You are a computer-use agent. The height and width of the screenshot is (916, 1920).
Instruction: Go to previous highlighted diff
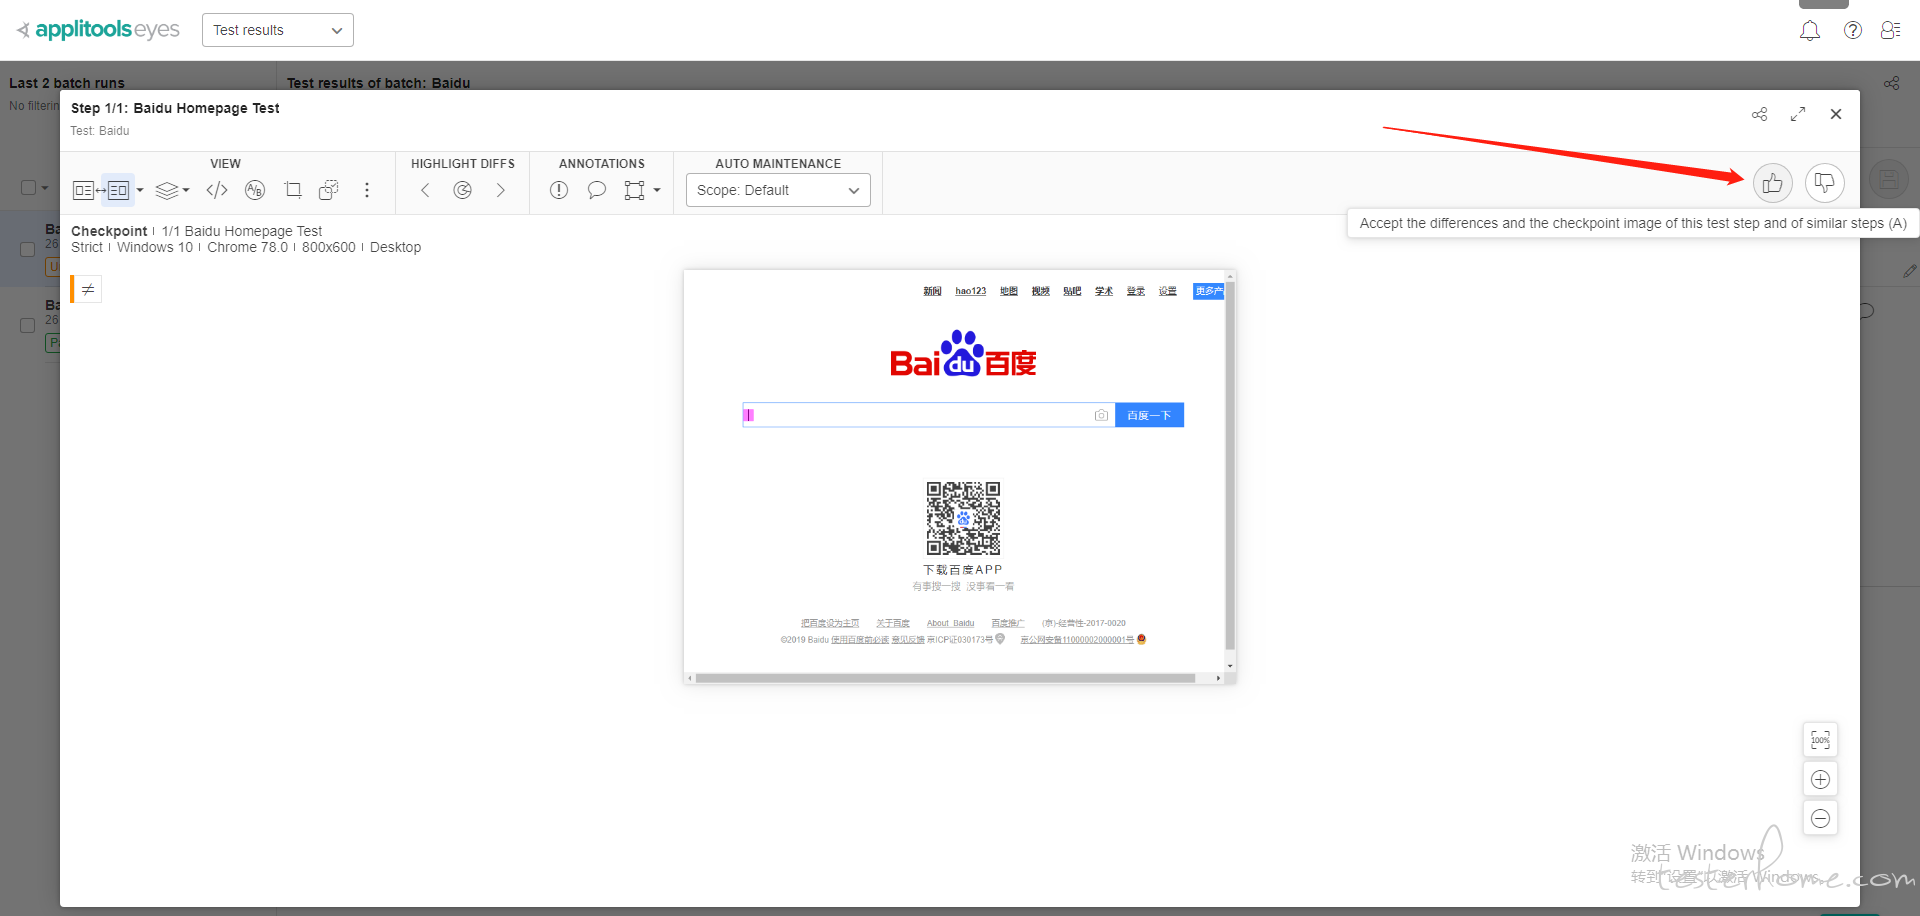(x=425, y=190)
